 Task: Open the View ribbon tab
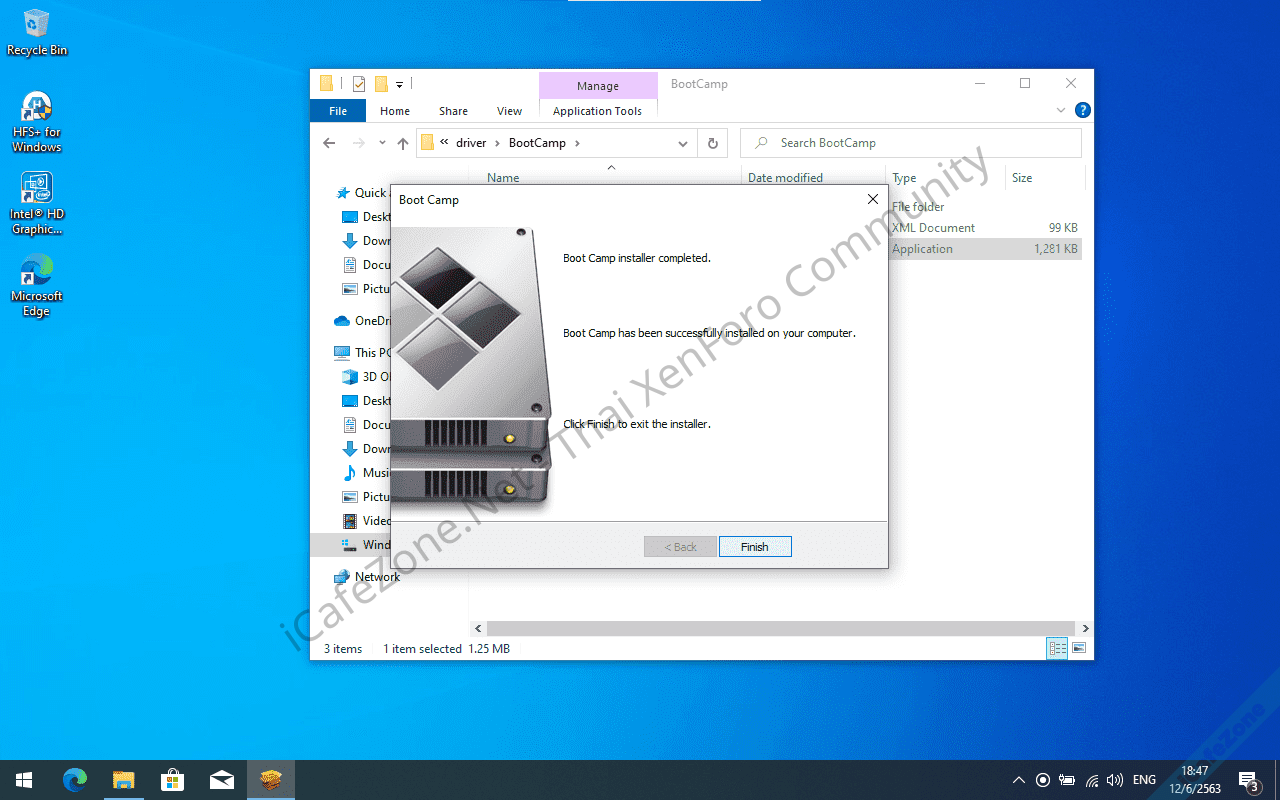509,111
